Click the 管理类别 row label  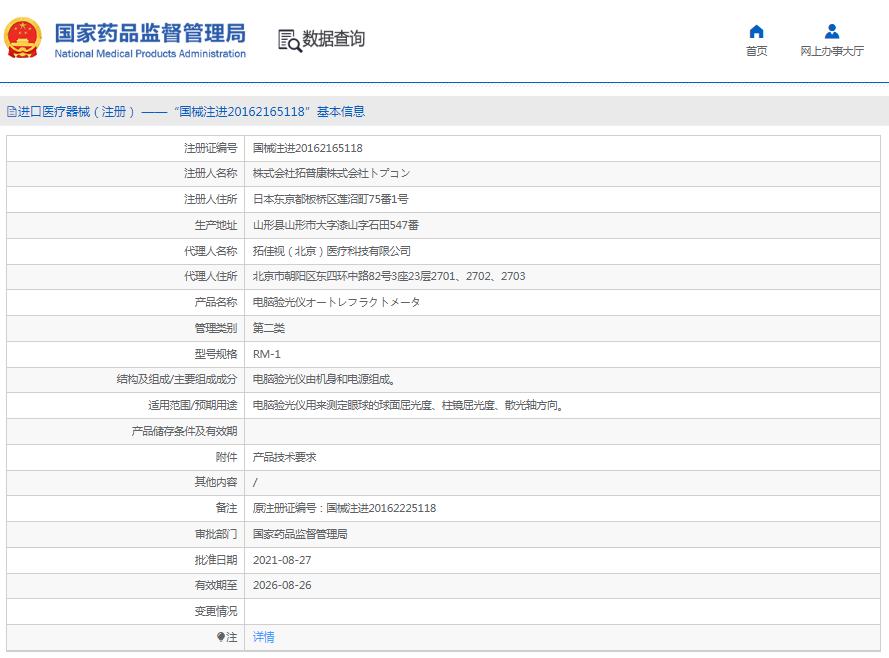click(216, 328)
